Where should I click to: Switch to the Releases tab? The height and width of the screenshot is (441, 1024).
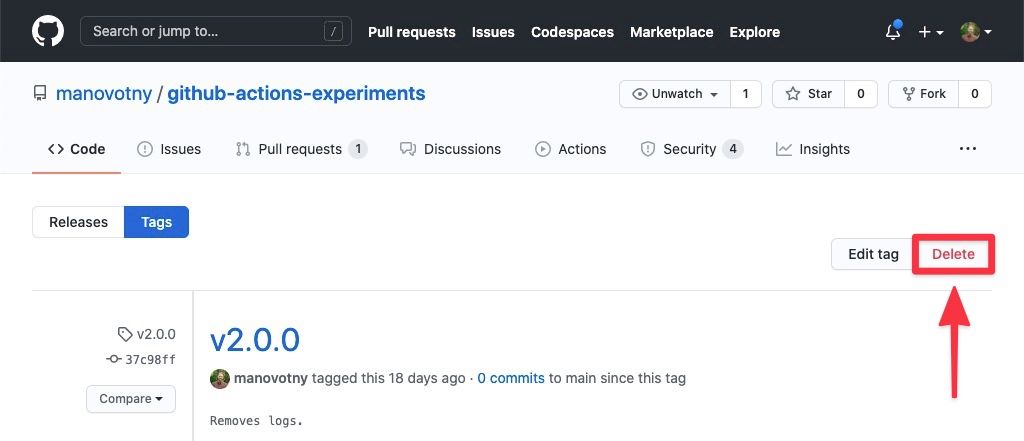coord(78,222)
